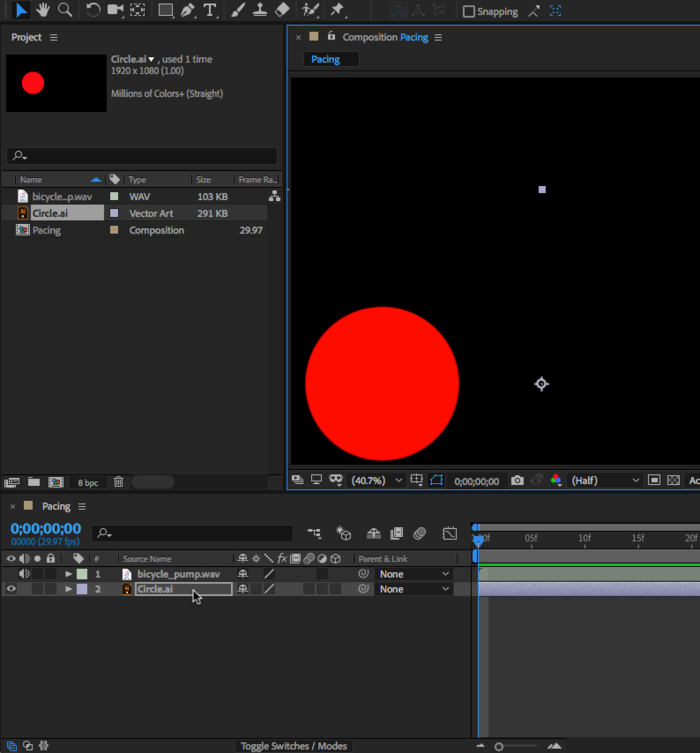Select the Eraser tool
Screen dimensions: 700x753
pyautogui.click(x=282, y=10)
